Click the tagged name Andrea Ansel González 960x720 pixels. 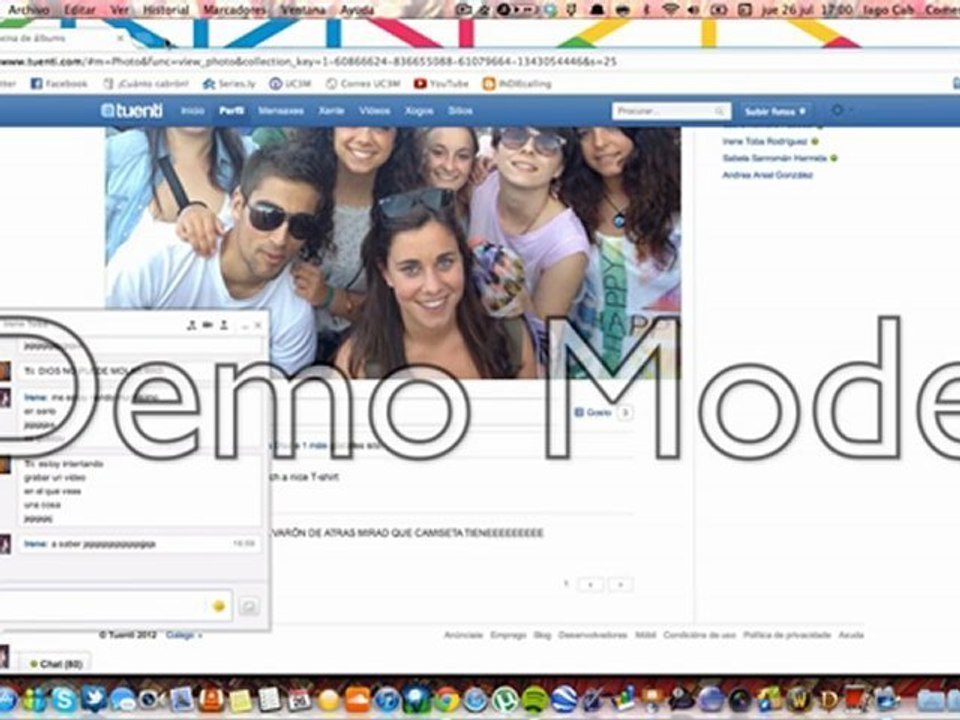point(767,175)
